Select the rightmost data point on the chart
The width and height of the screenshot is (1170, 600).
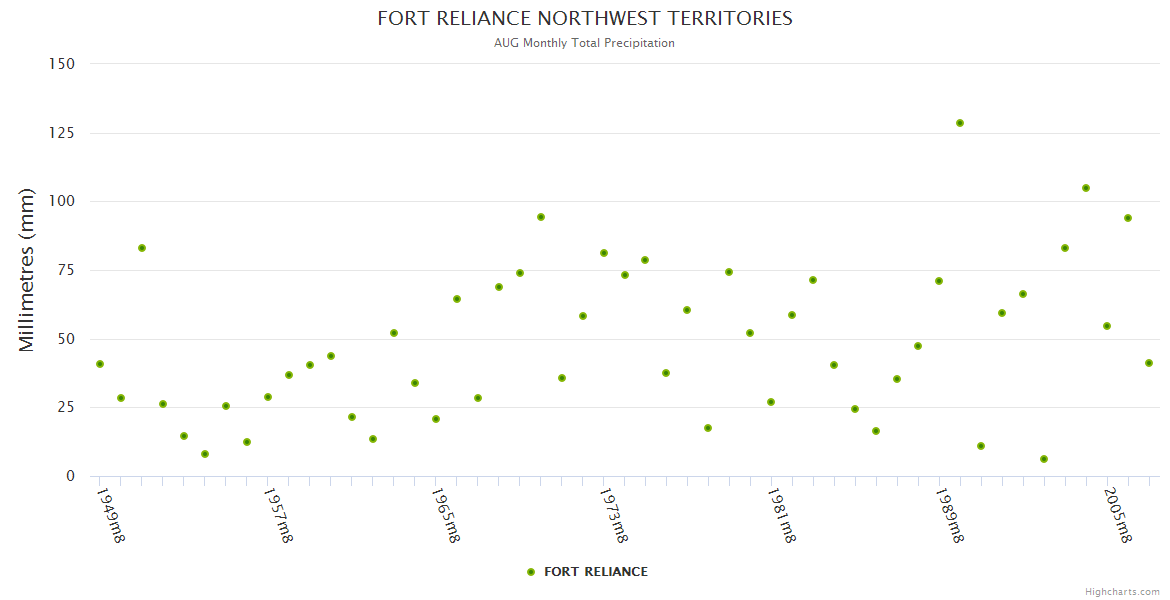1149,363
